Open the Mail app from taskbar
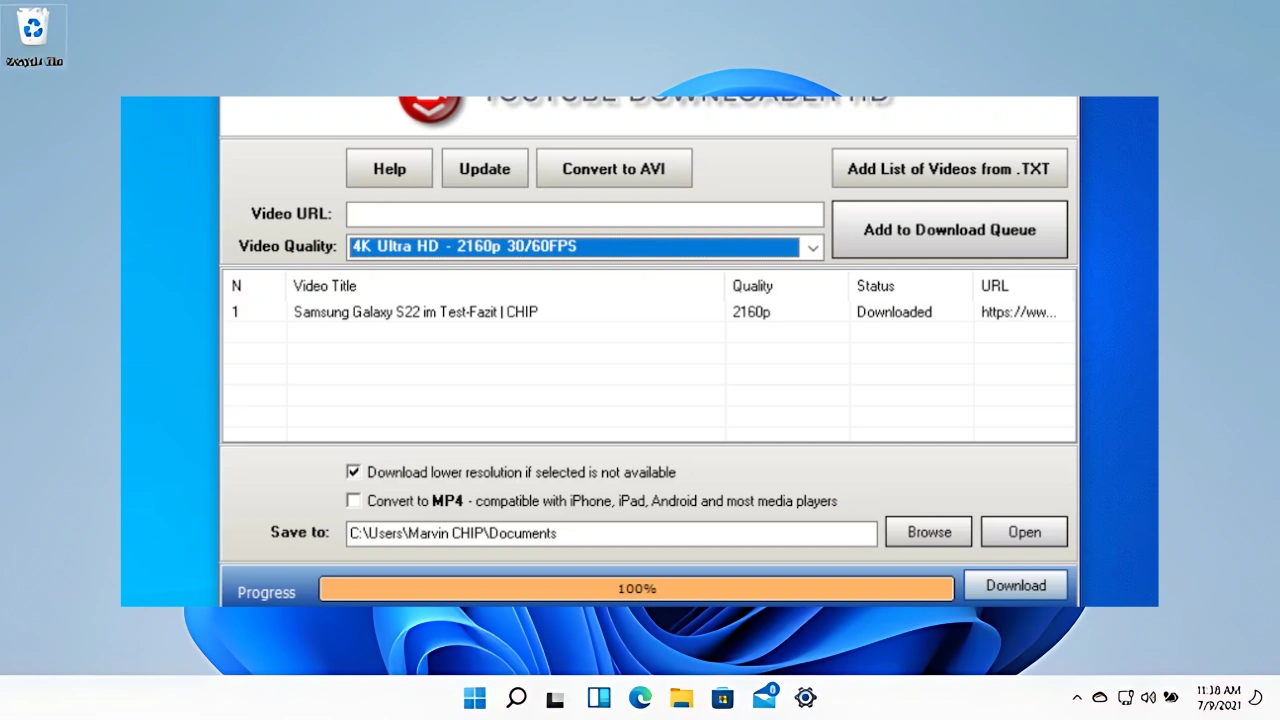The height and width of the screenshot is (720, 1280). click(765, 696)
